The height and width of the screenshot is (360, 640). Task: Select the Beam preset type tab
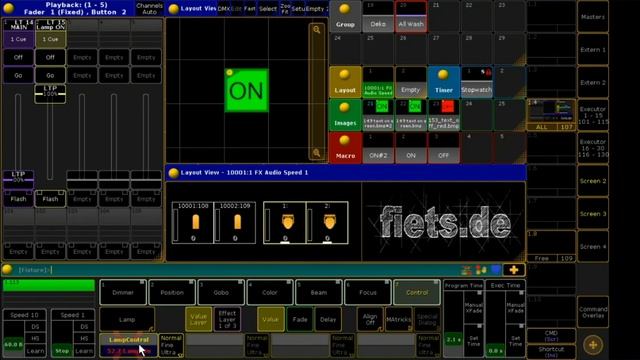(319, 292)
